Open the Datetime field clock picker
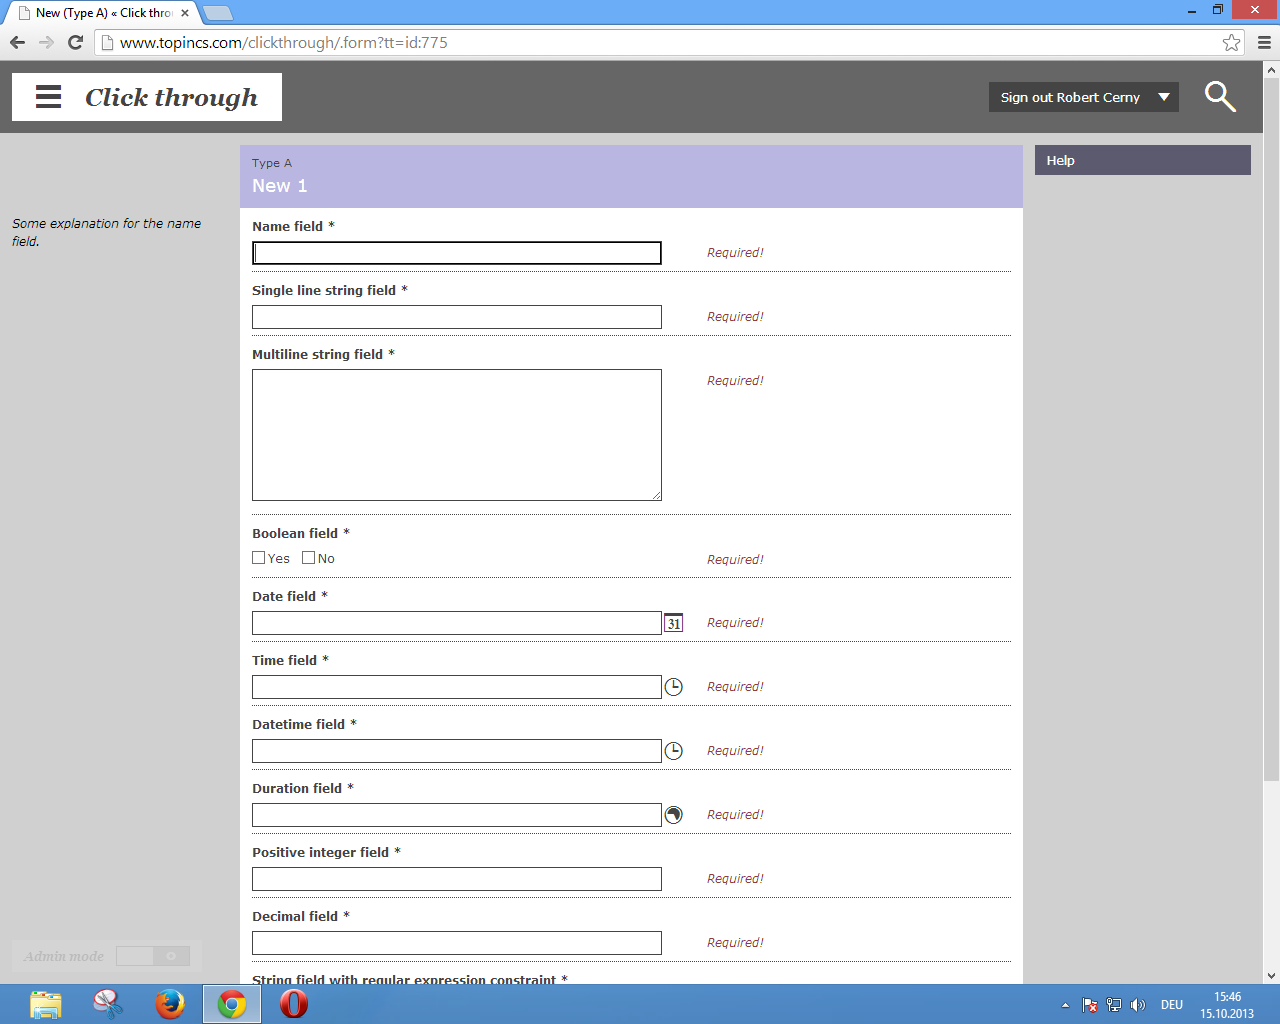 pos(674,751)
